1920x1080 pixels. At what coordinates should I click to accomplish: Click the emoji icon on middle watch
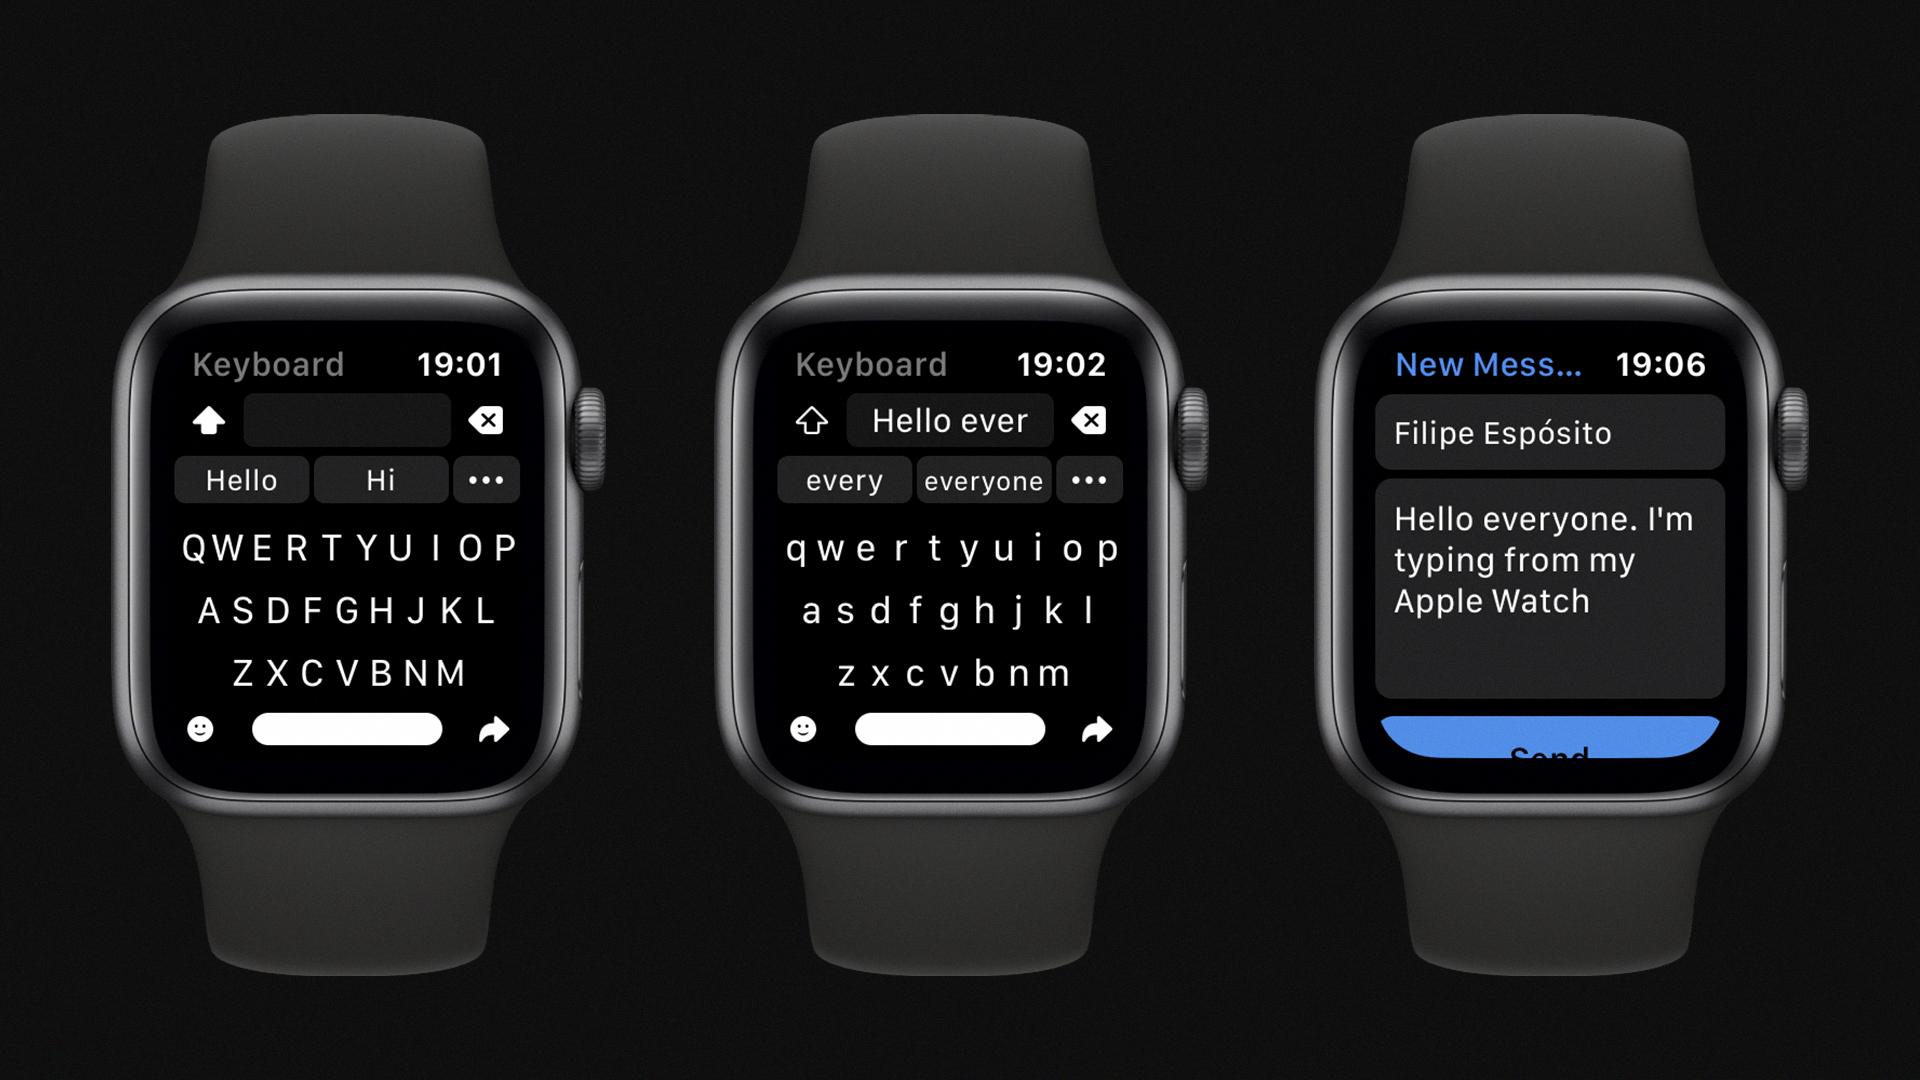pyautogui.click(x=802, y=729)
